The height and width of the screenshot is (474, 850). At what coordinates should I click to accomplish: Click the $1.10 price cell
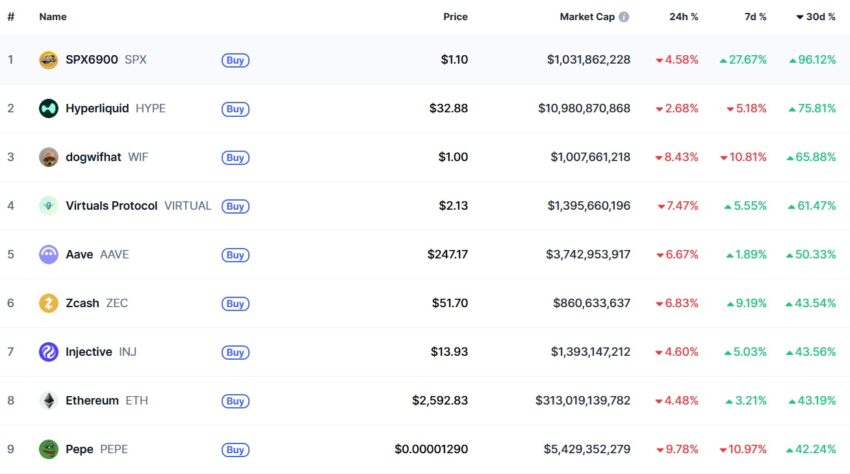pyautogui.click(x=454, y=60)
